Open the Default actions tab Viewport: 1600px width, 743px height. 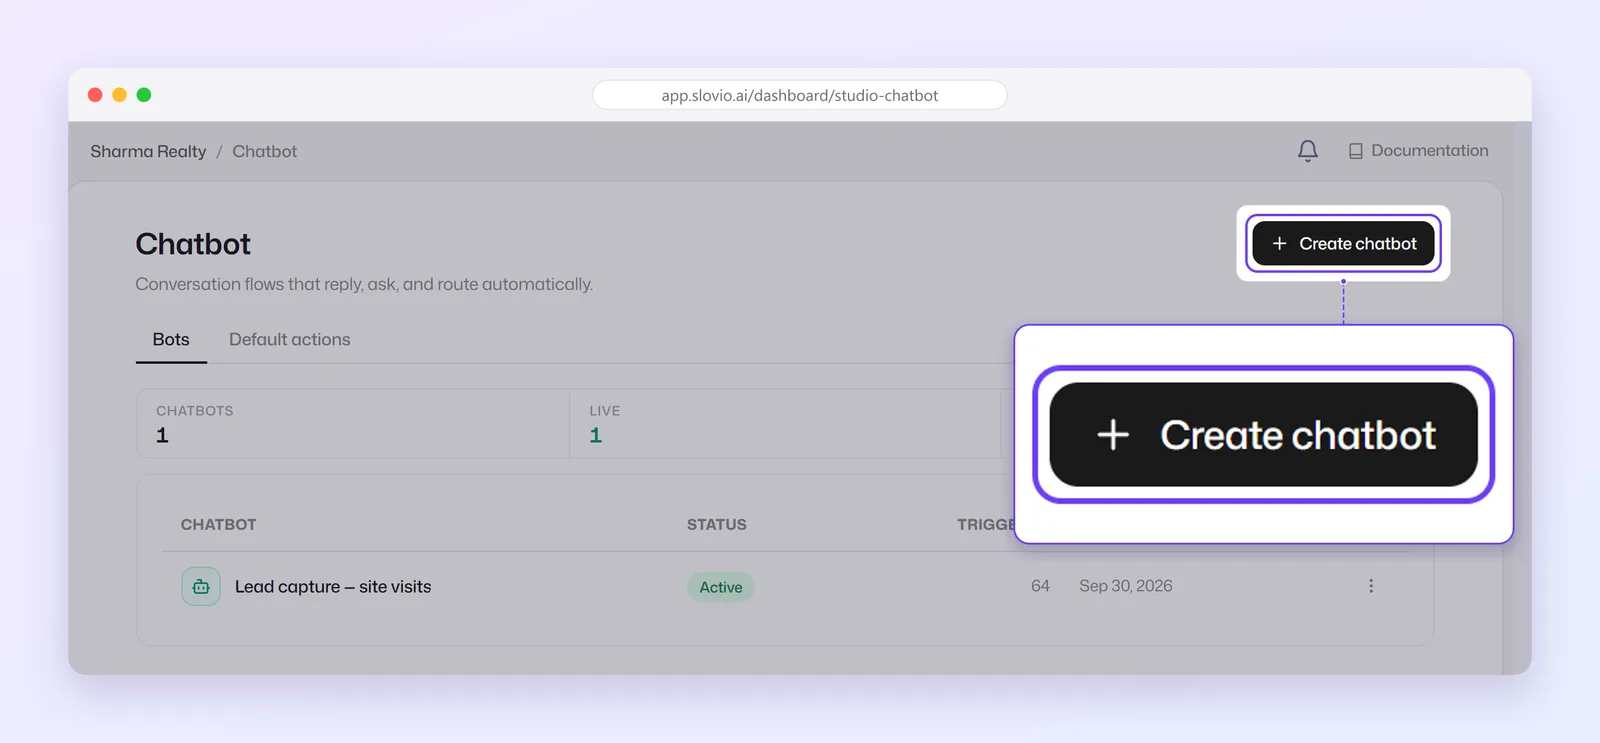click(290, 340)
